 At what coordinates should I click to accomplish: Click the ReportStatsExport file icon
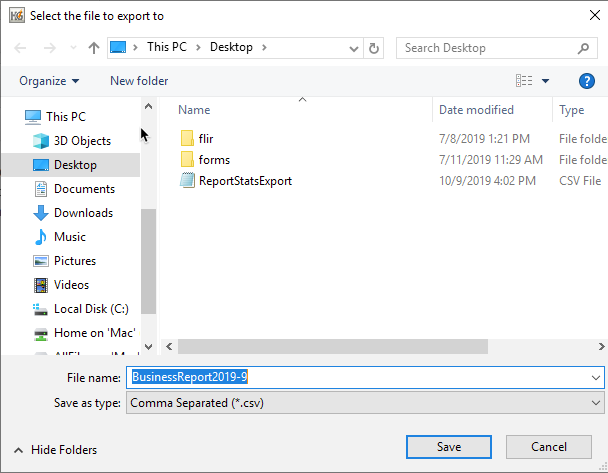coord(187,180)
